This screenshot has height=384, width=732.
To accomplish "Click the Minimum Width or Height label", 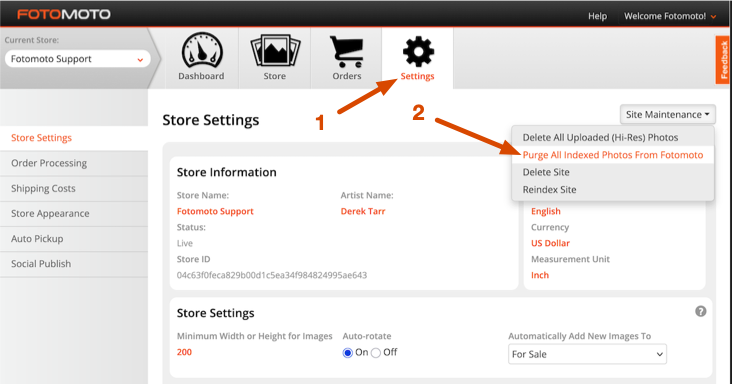I will [x=254, y=336].
